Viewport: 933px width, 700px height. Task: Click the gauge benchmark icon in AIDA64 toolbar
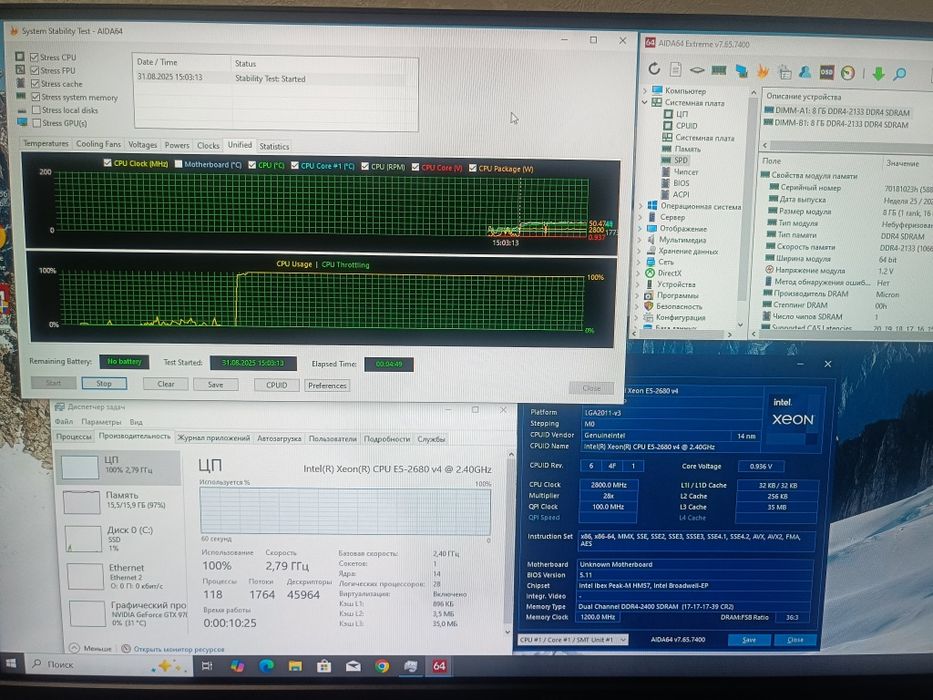848,73
